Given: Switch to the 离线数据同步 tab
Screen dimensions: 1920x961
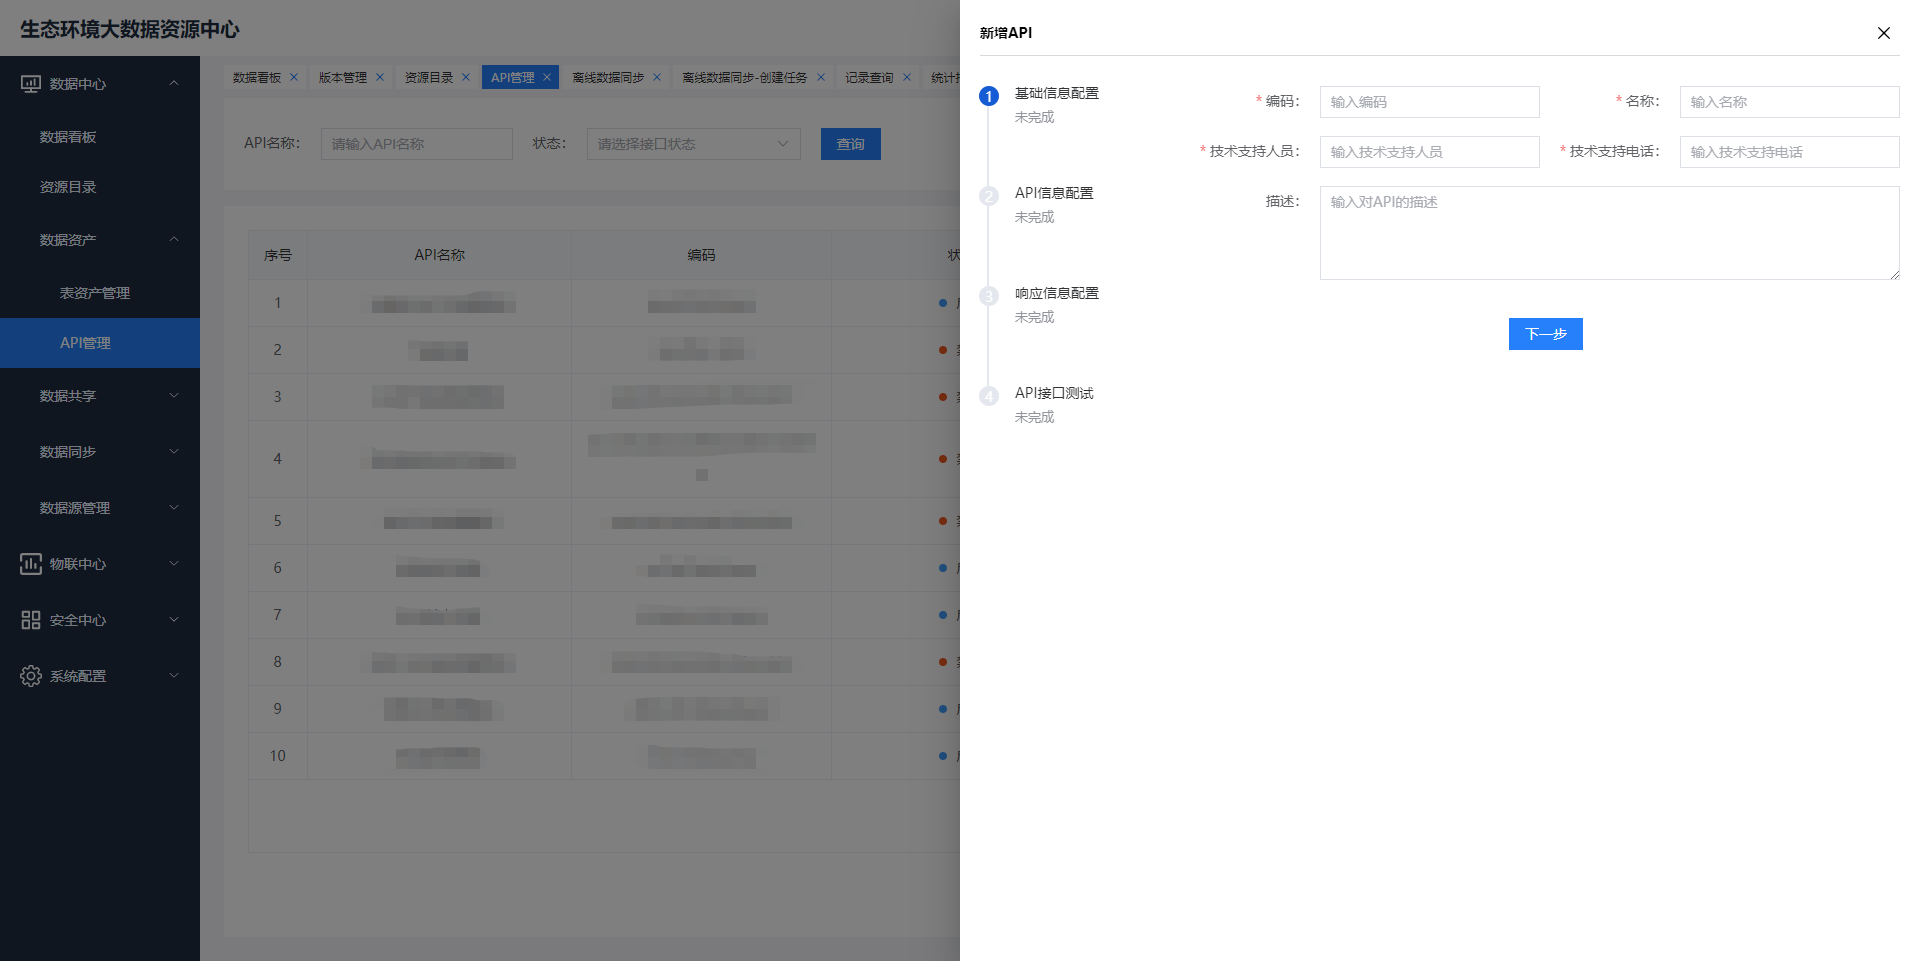Looking at the screenshot, I should (x=608, y=77).
